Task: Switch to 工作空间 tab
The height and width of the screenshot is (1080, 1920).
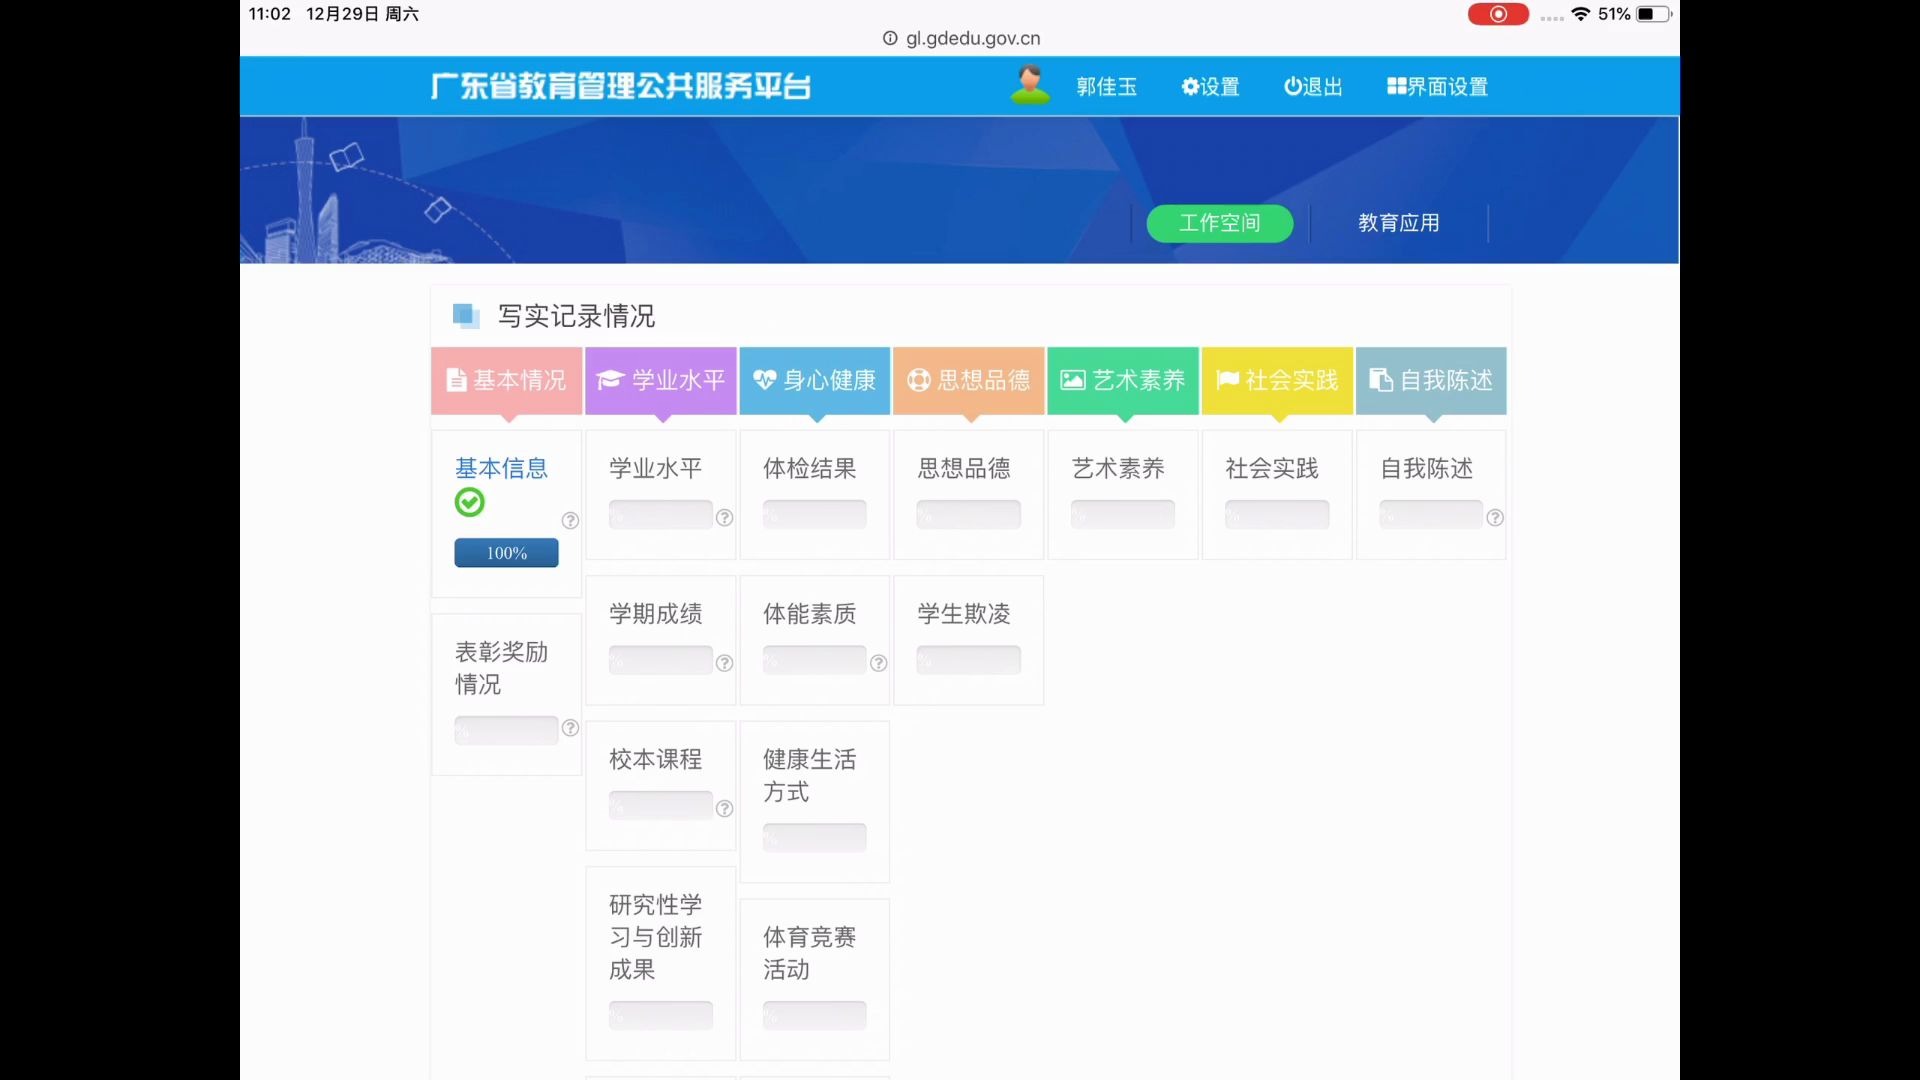Action: coord(1219,223)
